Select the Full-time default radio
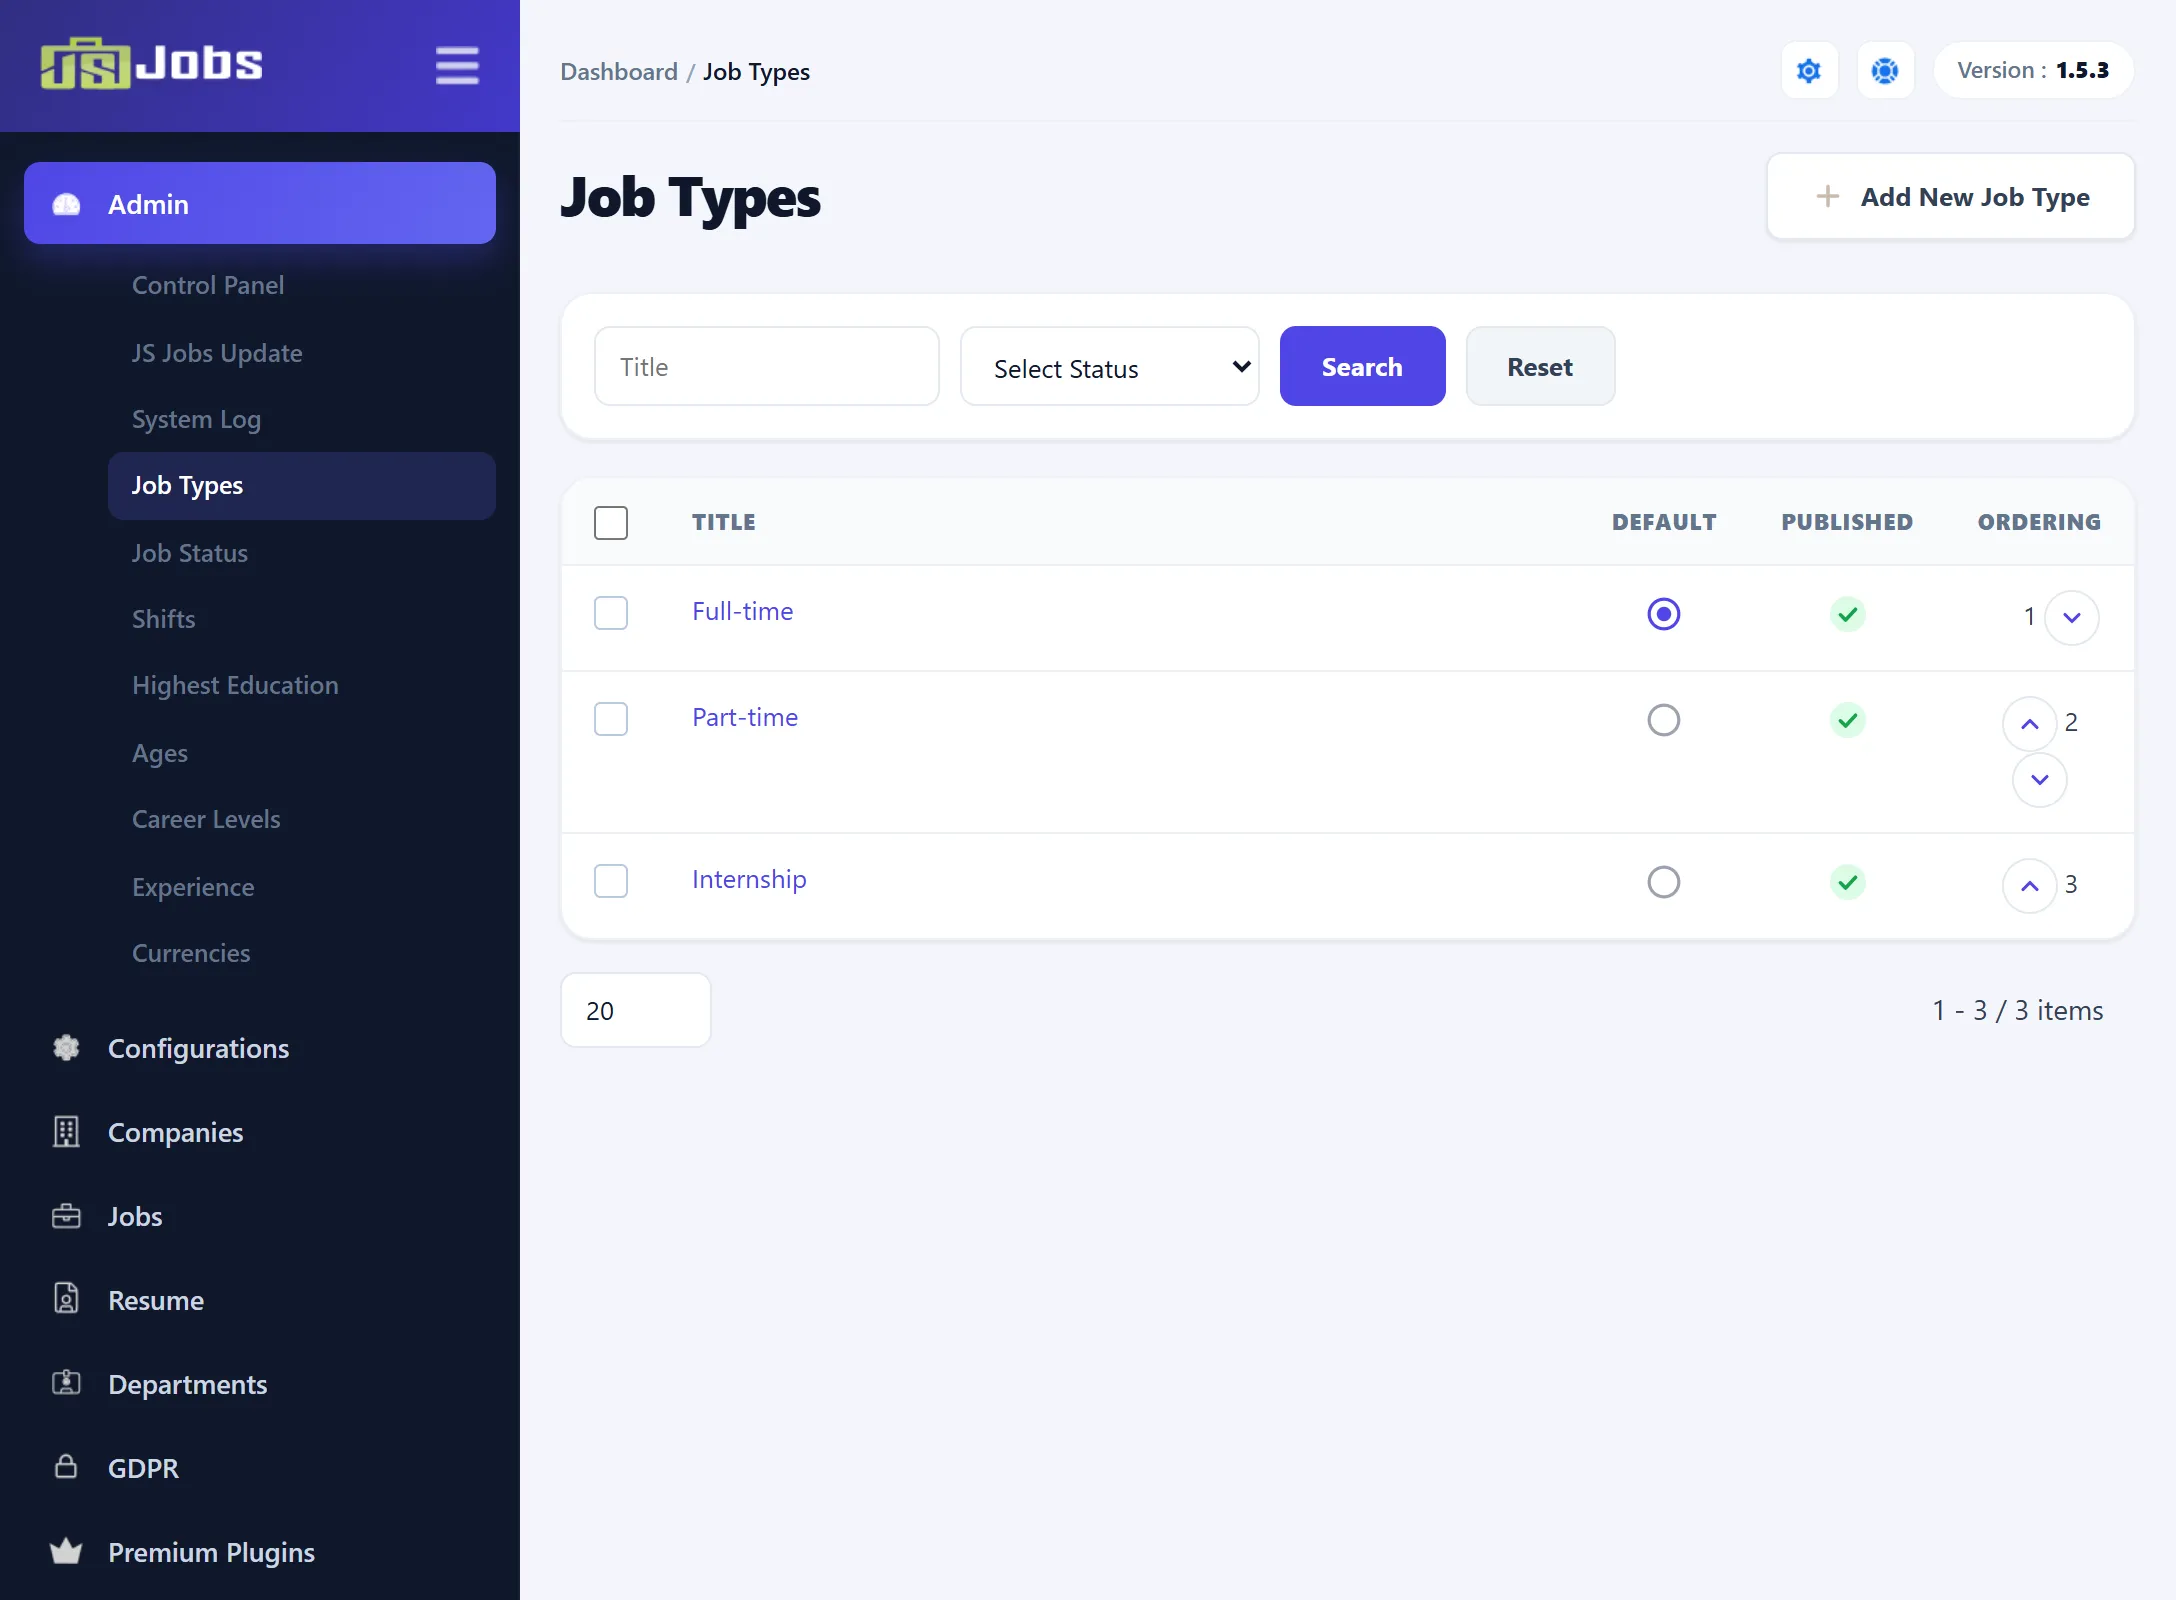This screenshot has height=1600, width=2176. [1664, 614]
